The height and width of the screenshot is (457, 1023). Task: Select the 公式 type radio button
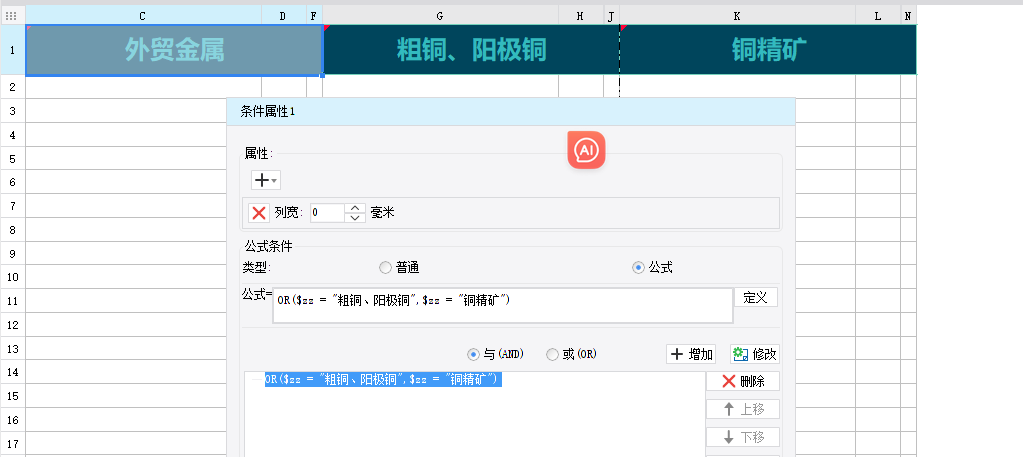tap(638, 267)
